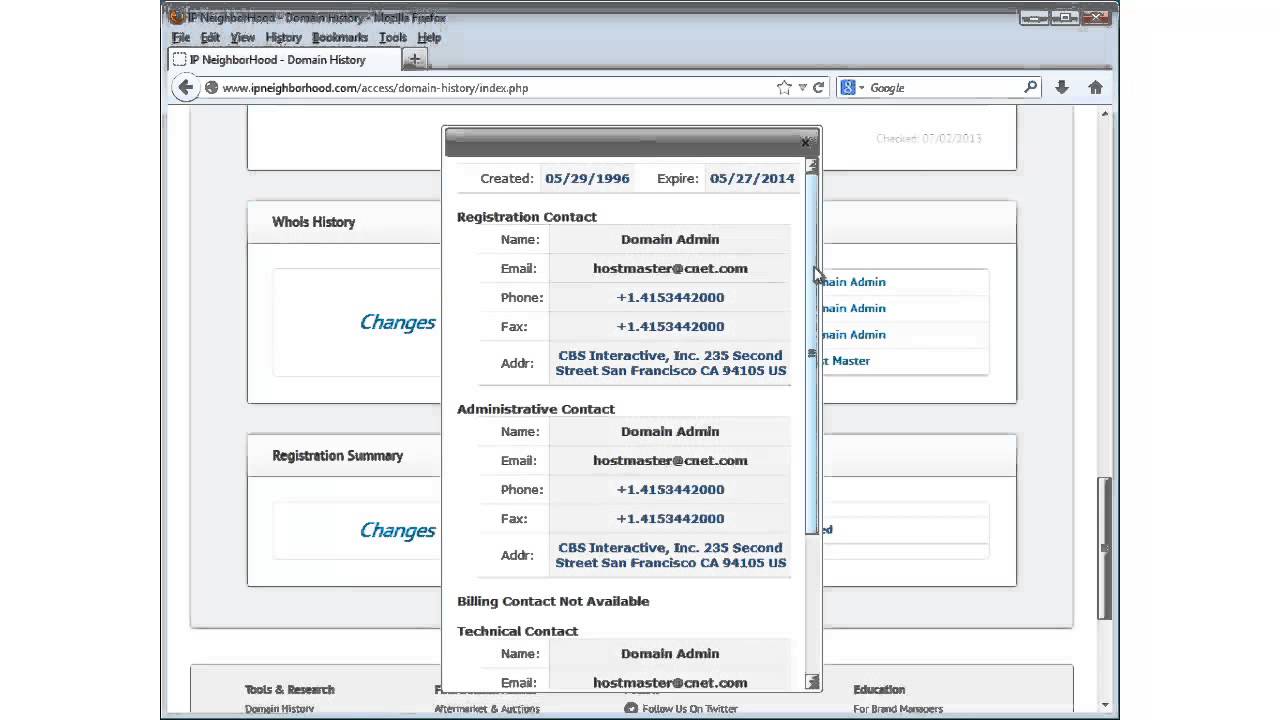1280x720 pixels.
Task: Click the Registration Contact phone number
Action: 670,298
